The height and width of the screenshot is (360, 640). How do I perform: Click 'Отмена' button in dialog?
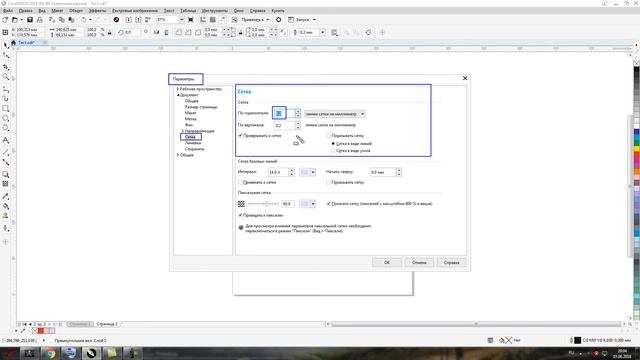point(419,262)
